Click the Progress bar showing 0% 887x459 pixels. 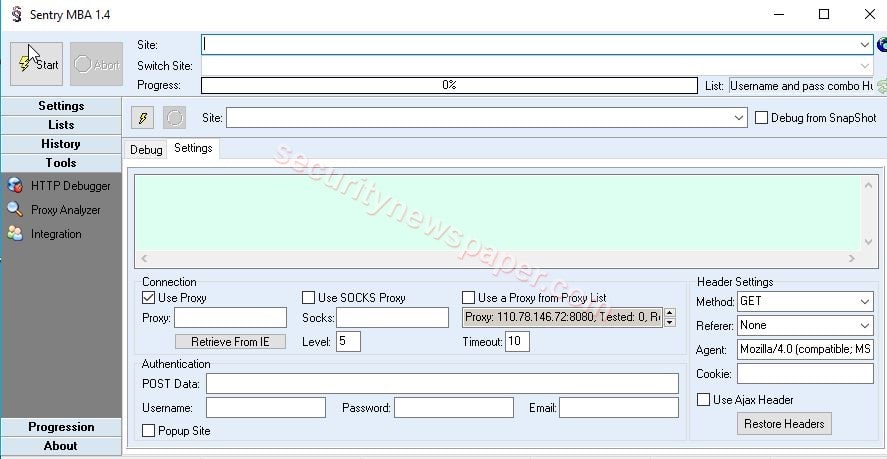[x=449, y=85]
